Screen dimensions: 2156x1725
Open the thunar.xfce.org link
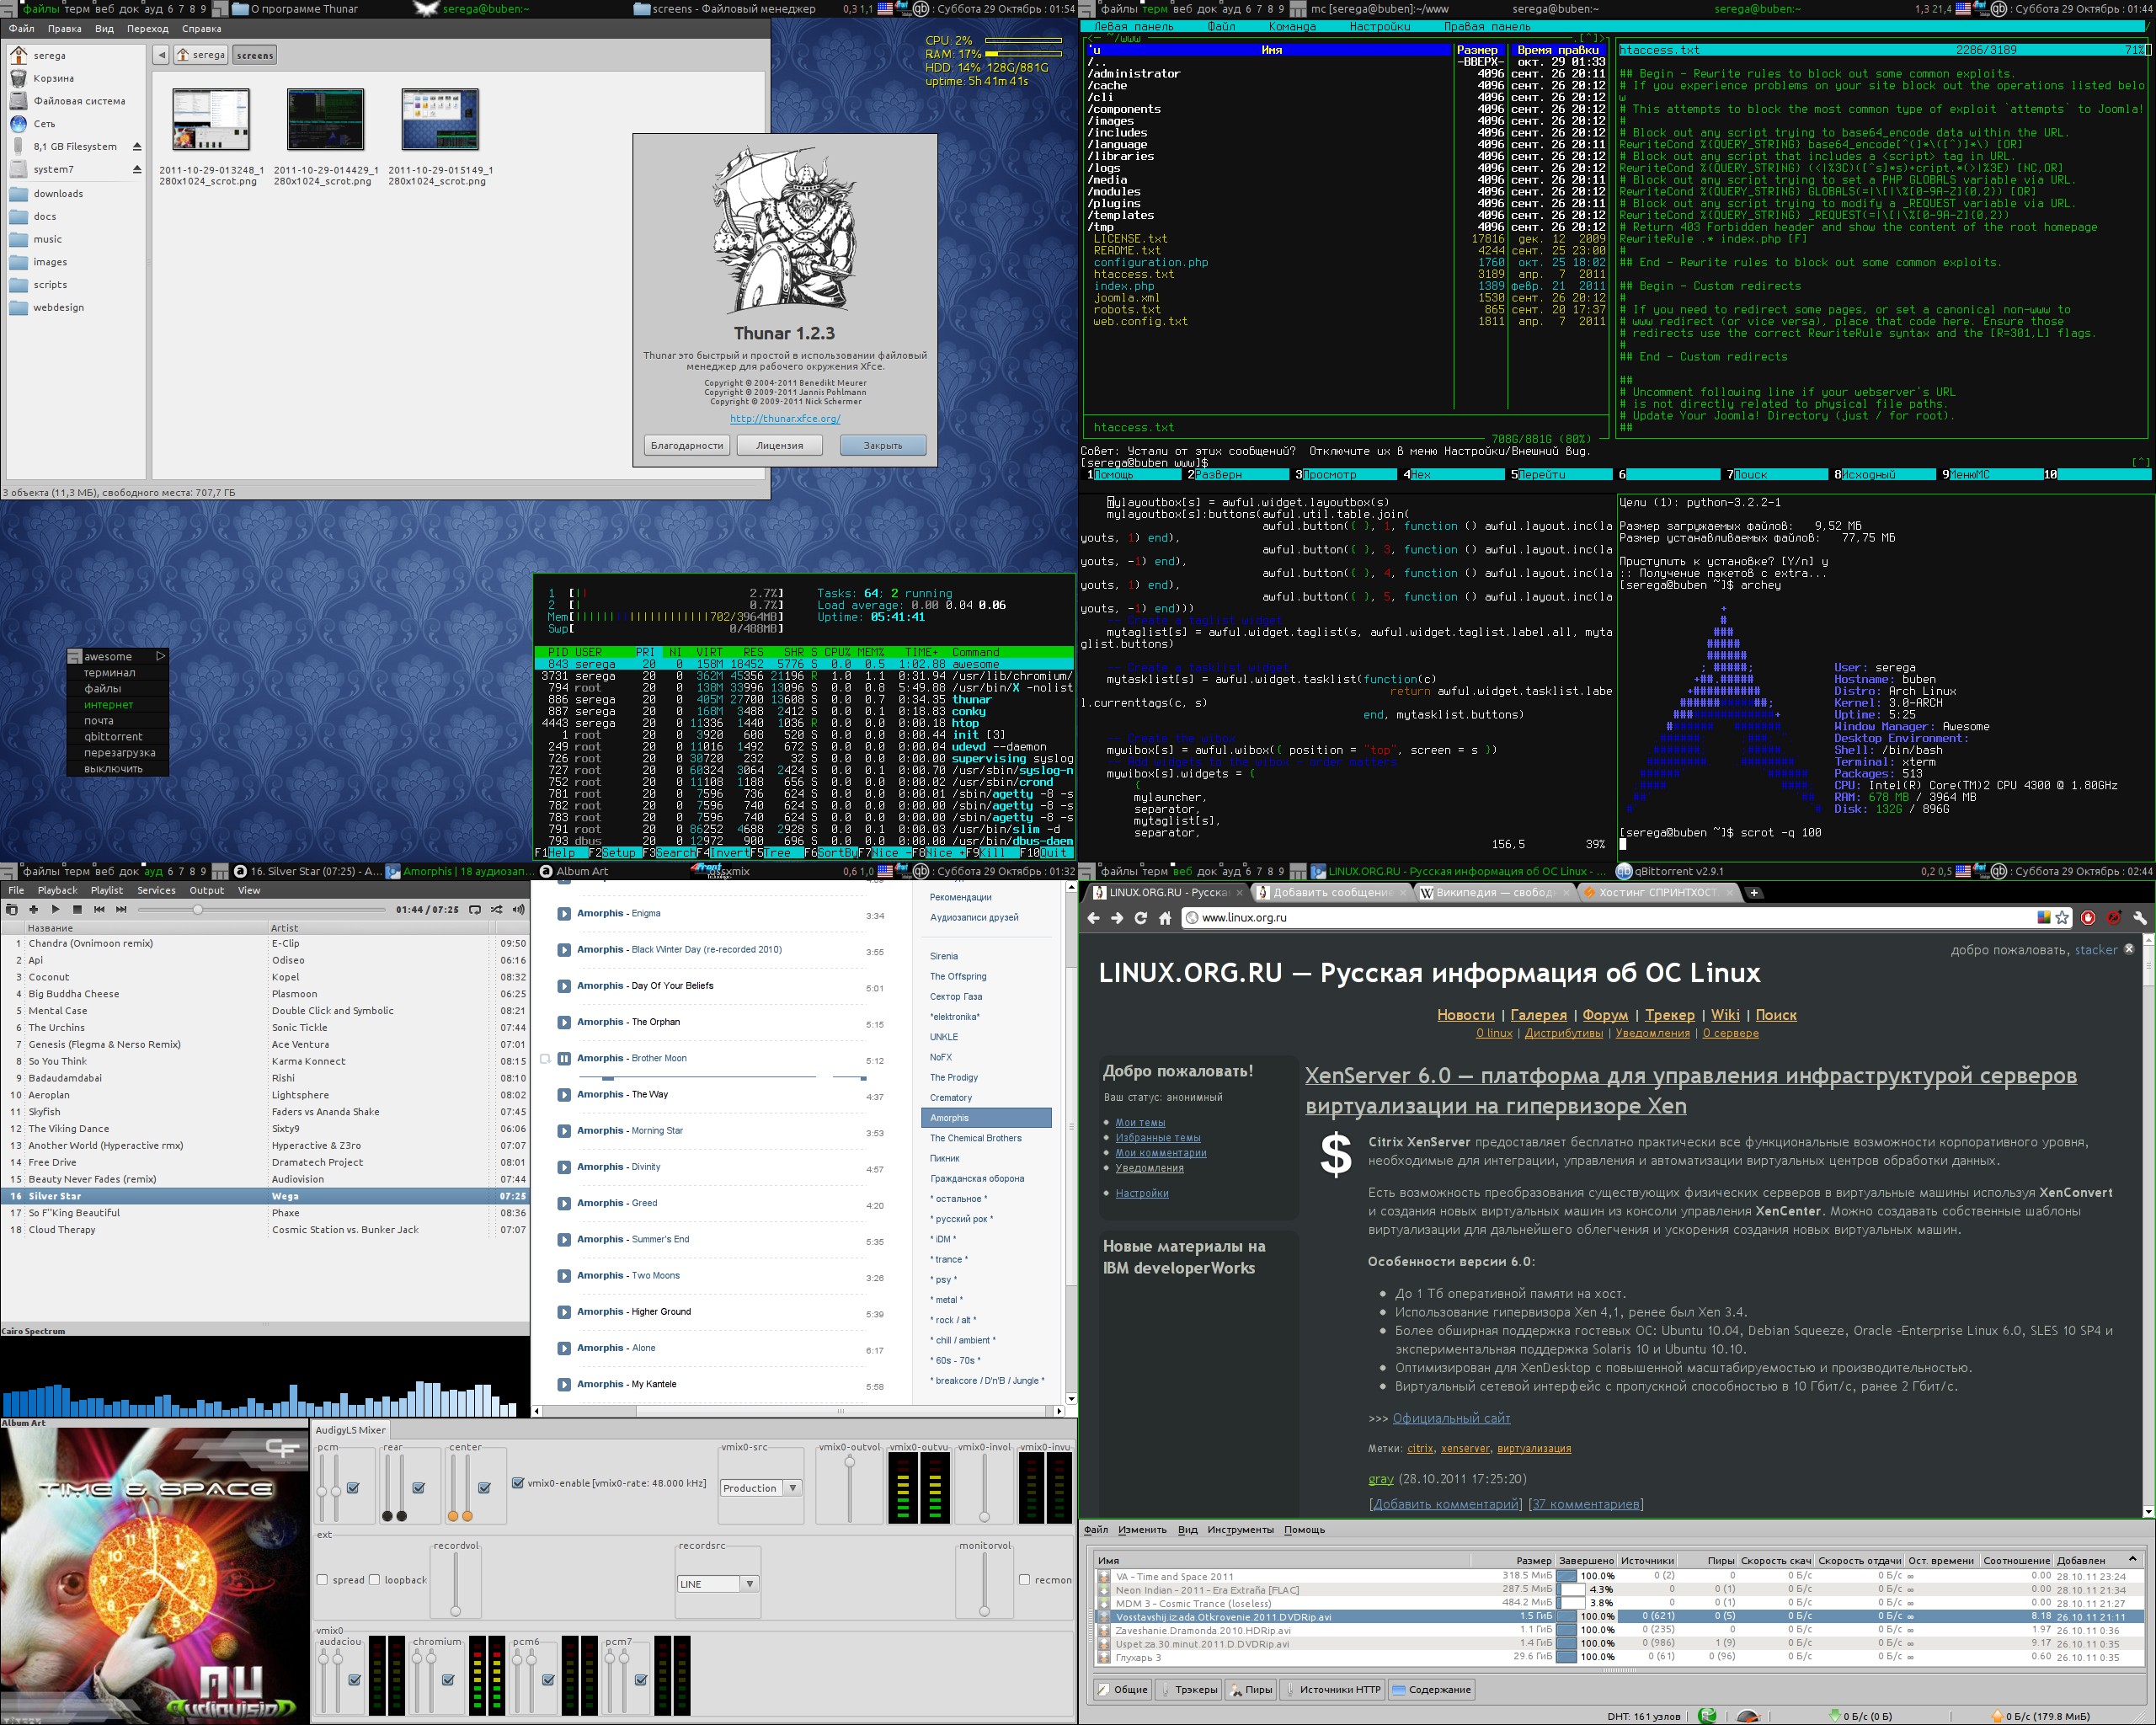[785, 418]
